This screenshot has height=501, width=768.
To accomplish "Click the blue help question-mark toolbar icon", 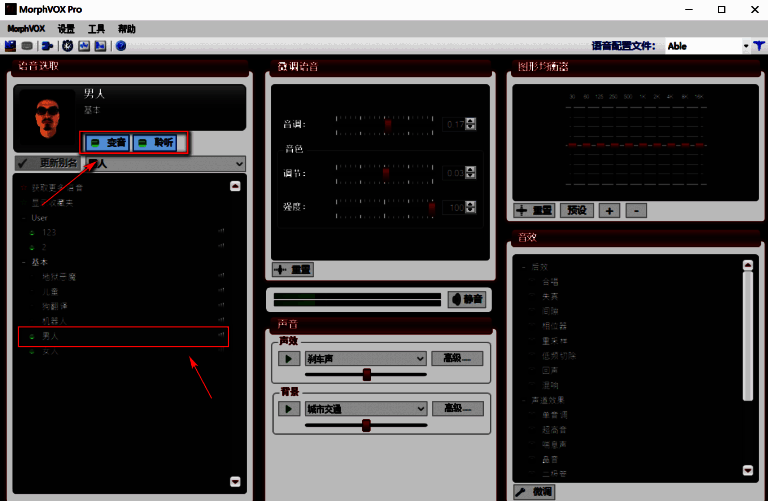I will click(x=121, y=46).
